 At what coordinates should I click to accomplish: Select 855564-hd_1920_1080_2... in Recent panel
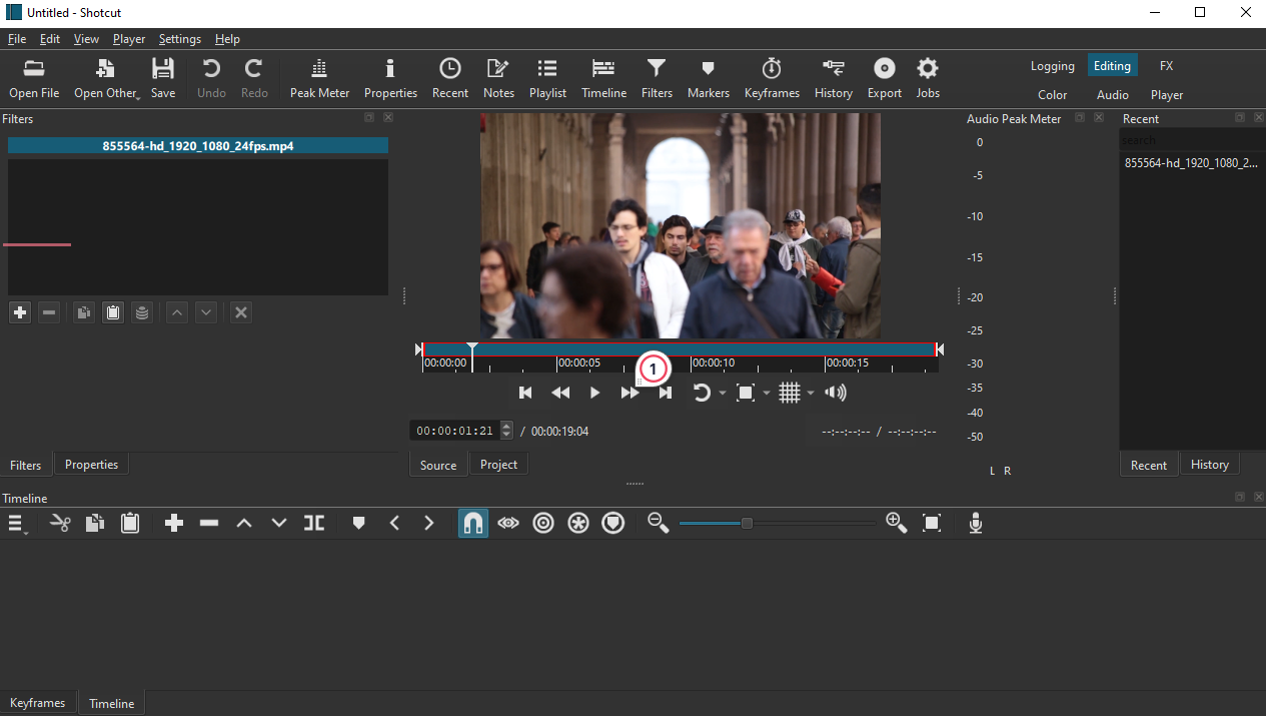coord(1191,162)
